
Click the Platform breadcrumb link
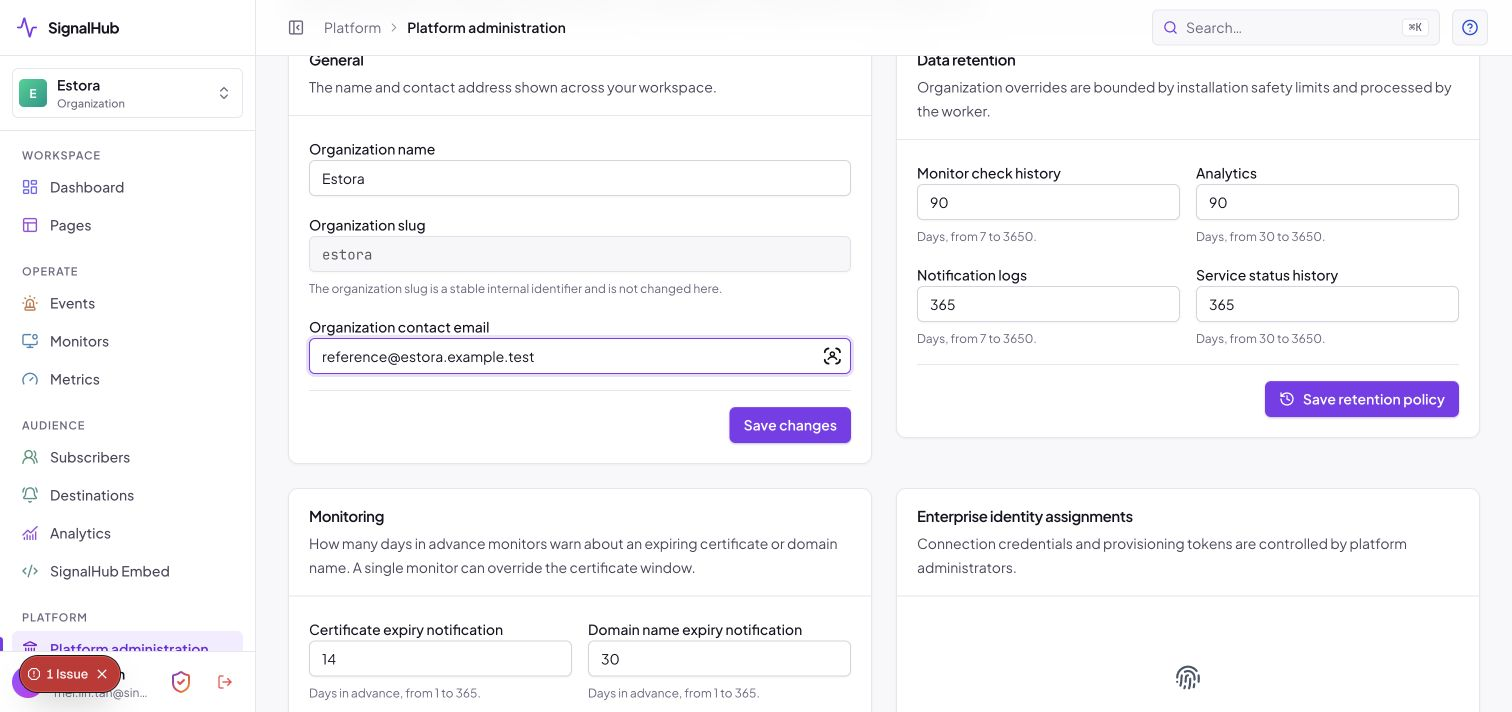(x=352, y=28)
